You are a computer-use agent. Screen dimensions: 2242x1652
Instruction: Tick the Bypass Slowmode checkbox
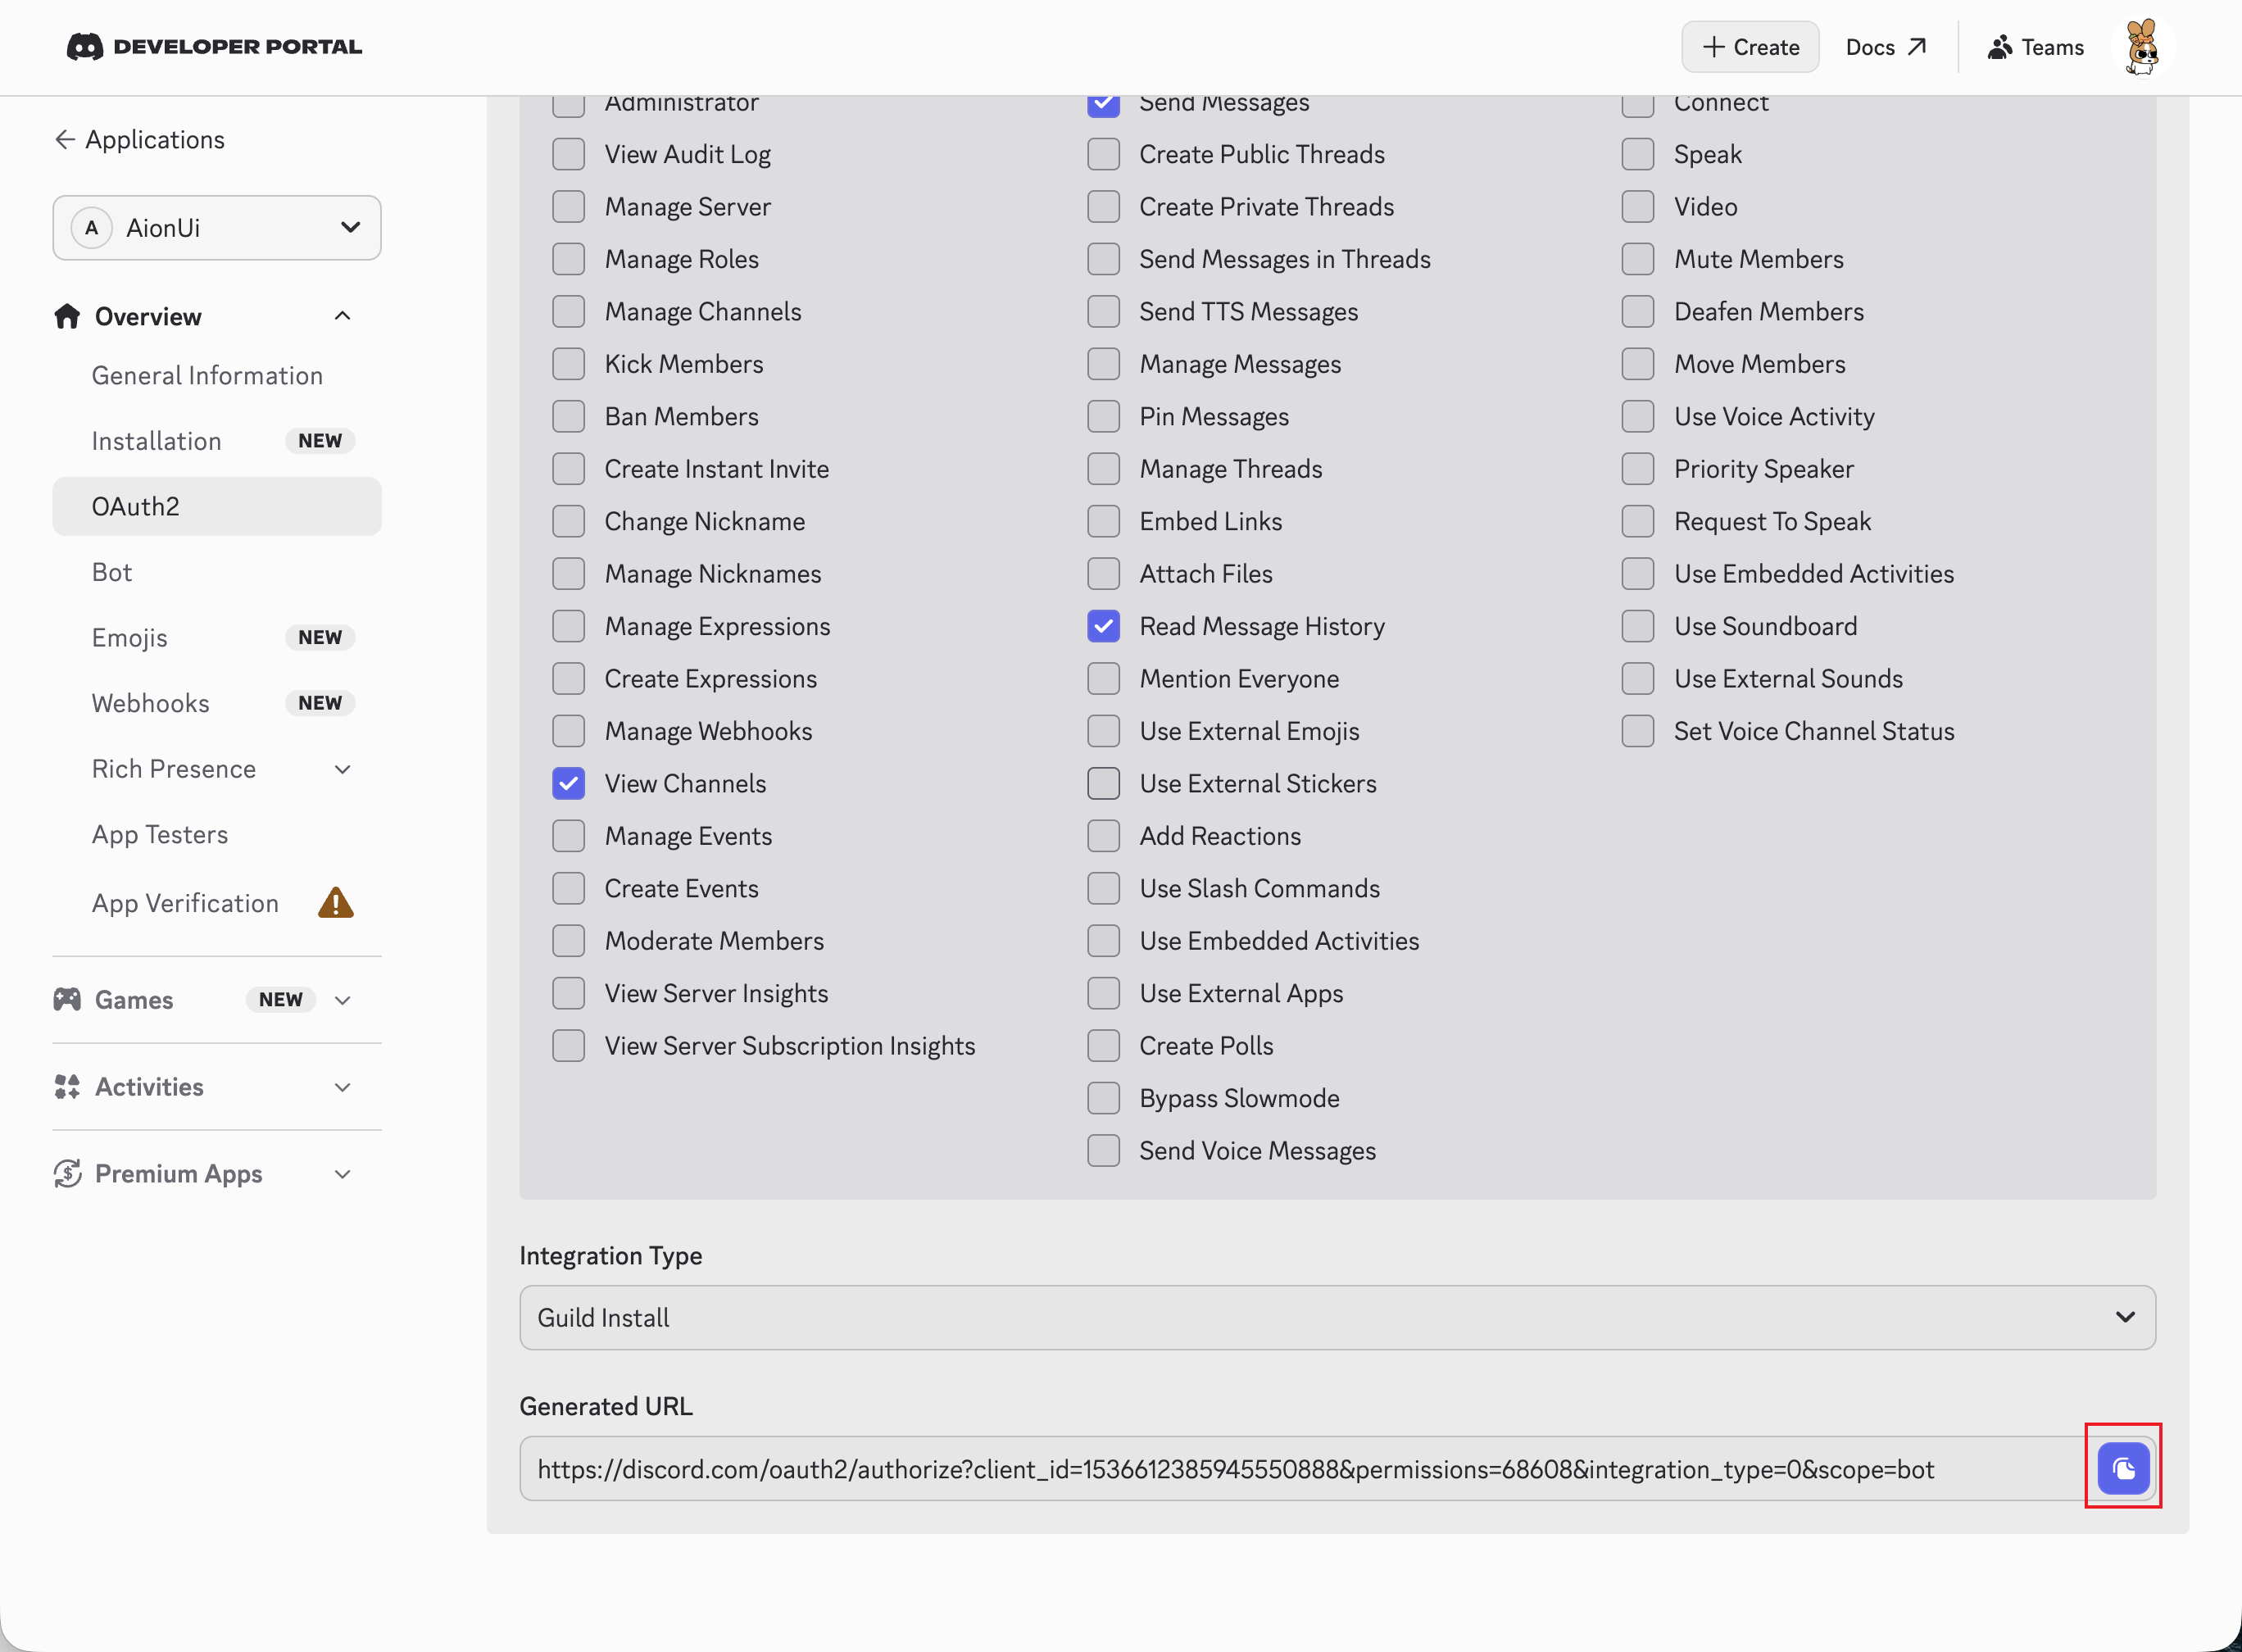tap(1104, 1098)
